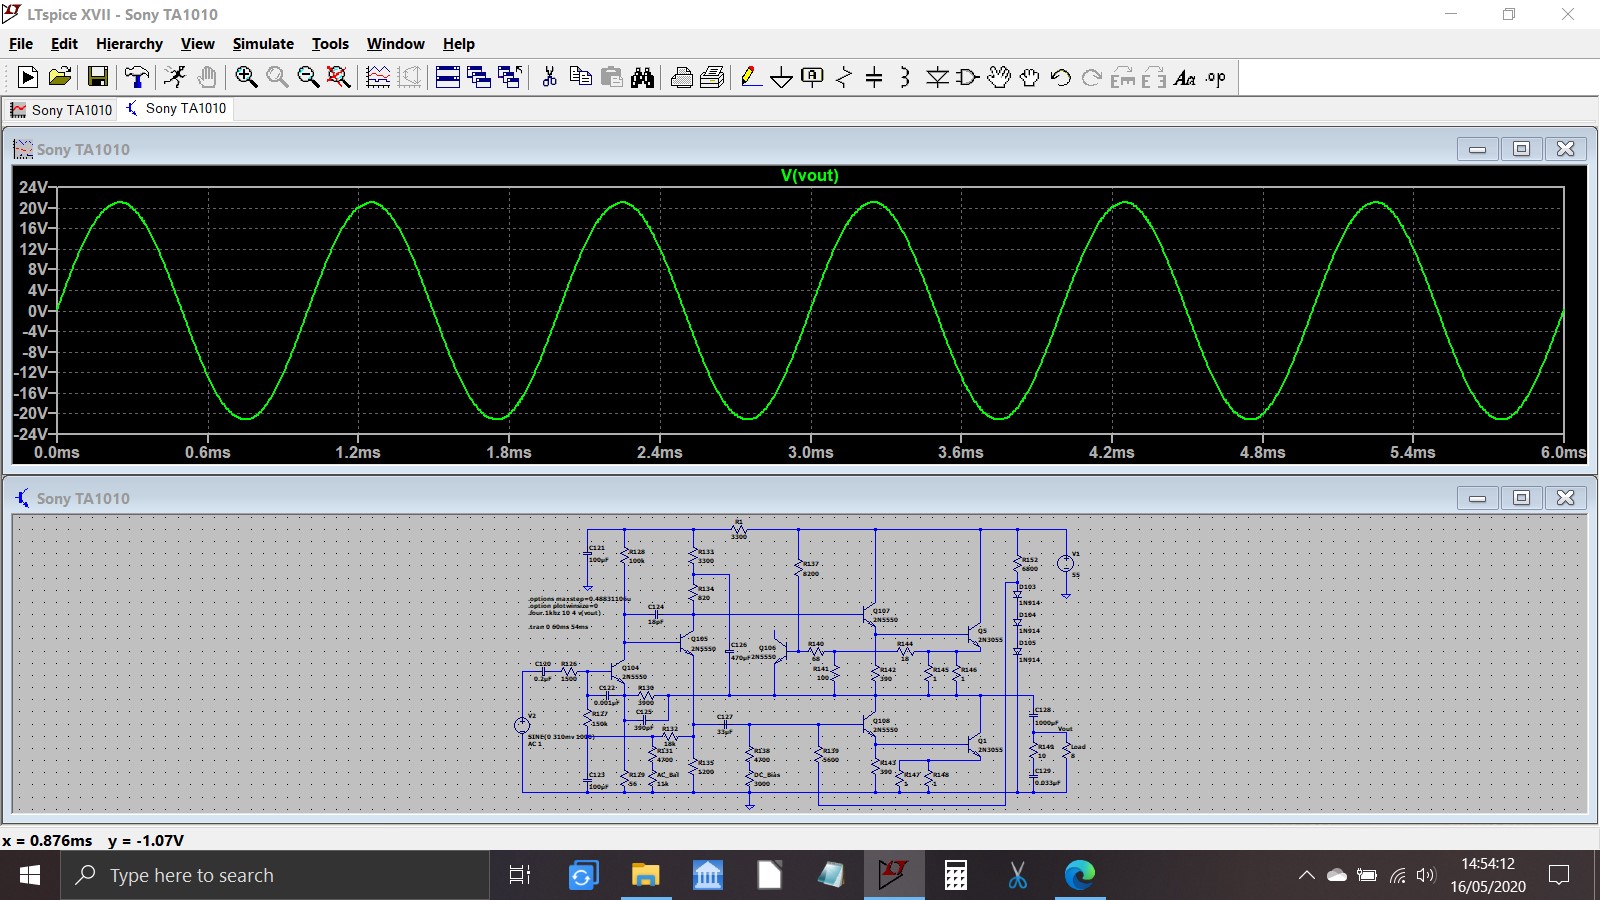Click the LTspice taskbar icon

pyautogui.click(x=893, y=876)
